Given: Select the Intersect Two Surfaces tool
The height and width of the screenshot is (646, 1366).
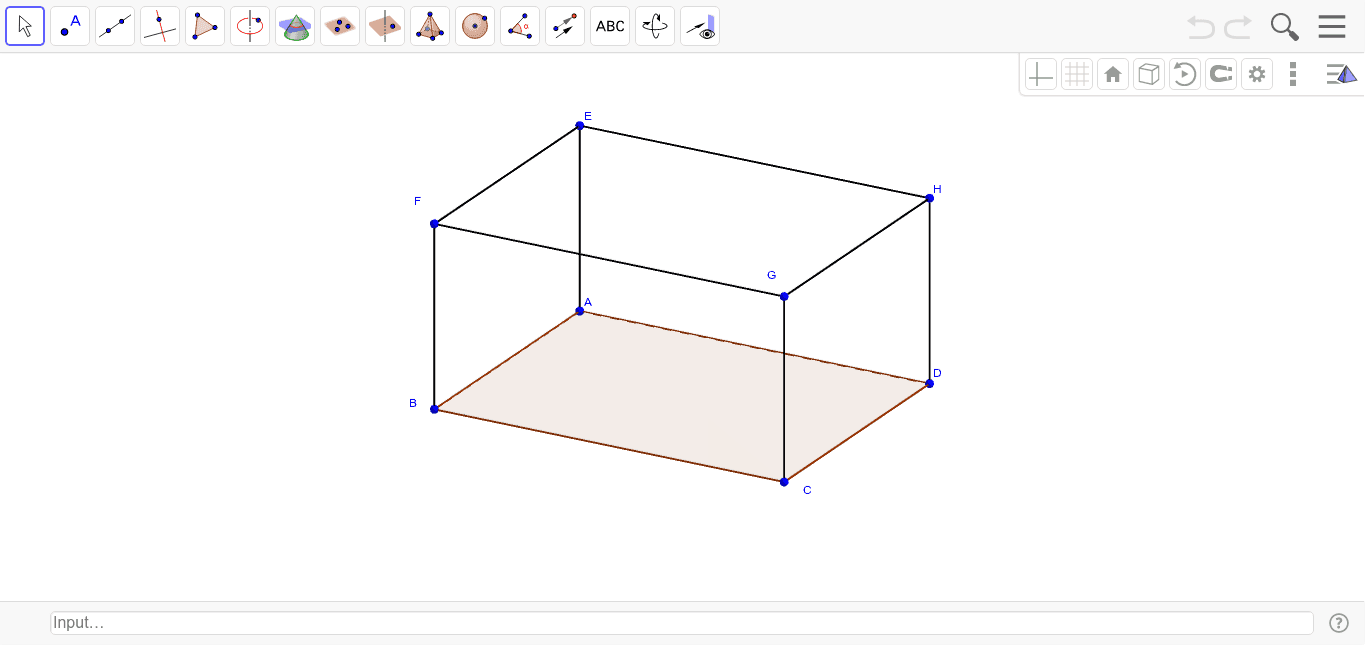Looking at the screenshot, I should pos(295,26).
